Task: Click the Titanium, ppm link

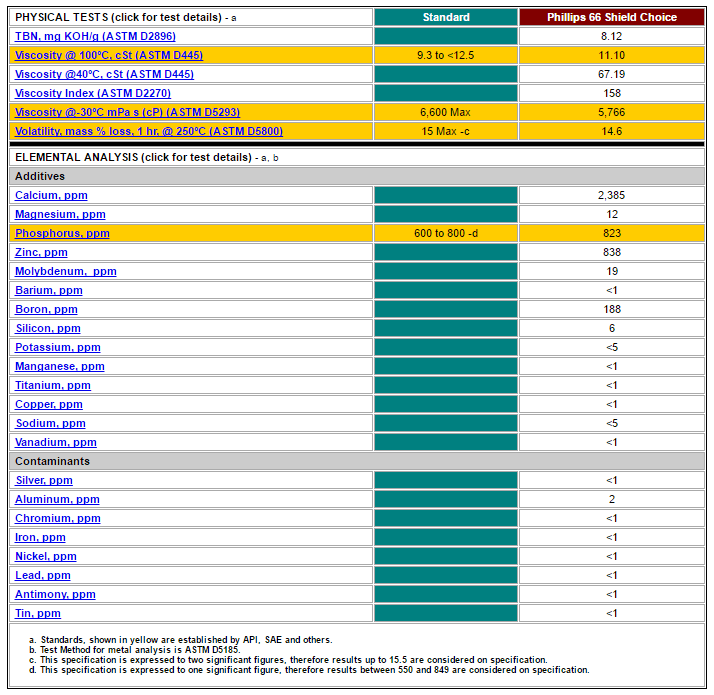Action: coord(53,385)
